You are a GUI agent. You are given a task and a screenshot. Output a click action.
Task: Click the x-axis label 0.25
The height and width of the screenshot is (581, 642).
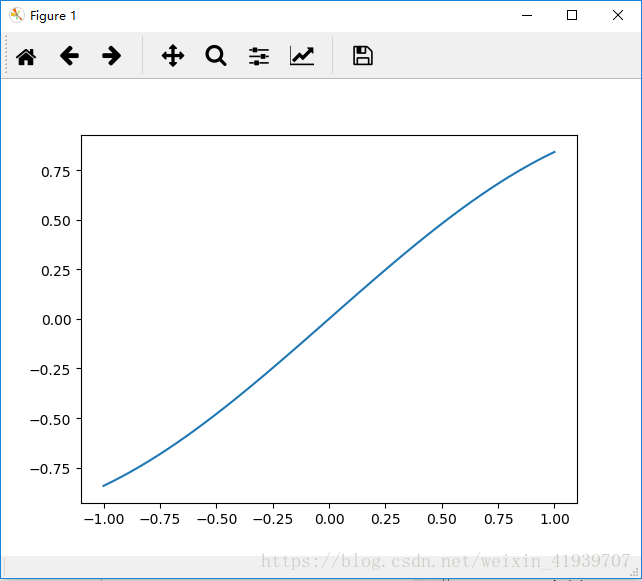click(386, 519)
